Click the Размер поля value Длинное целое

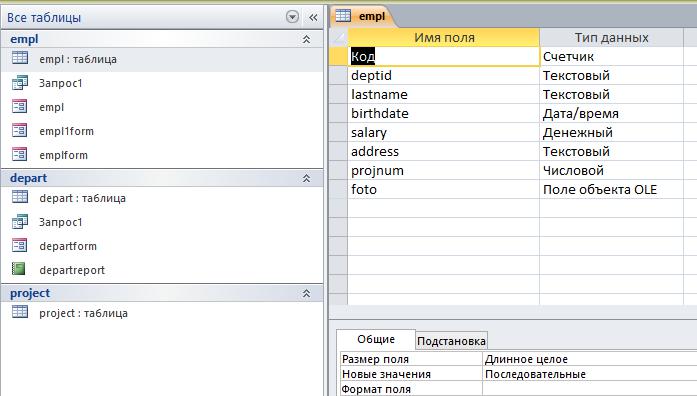590,359
